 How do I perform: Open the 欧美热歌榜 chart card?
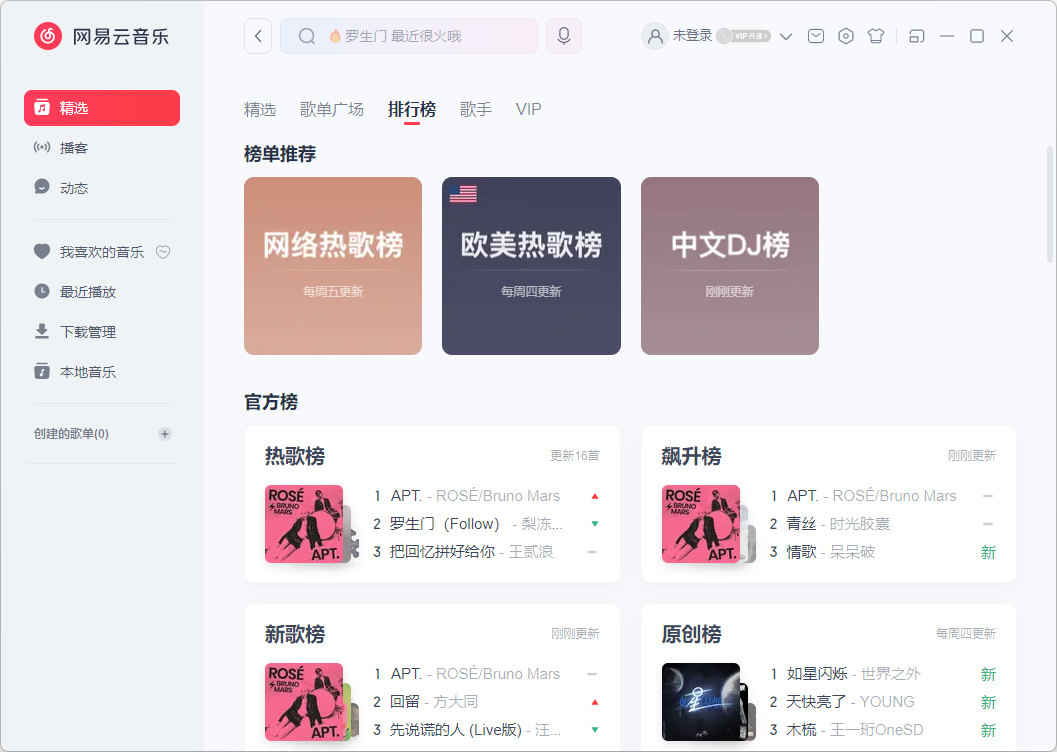tap(531, 266)
